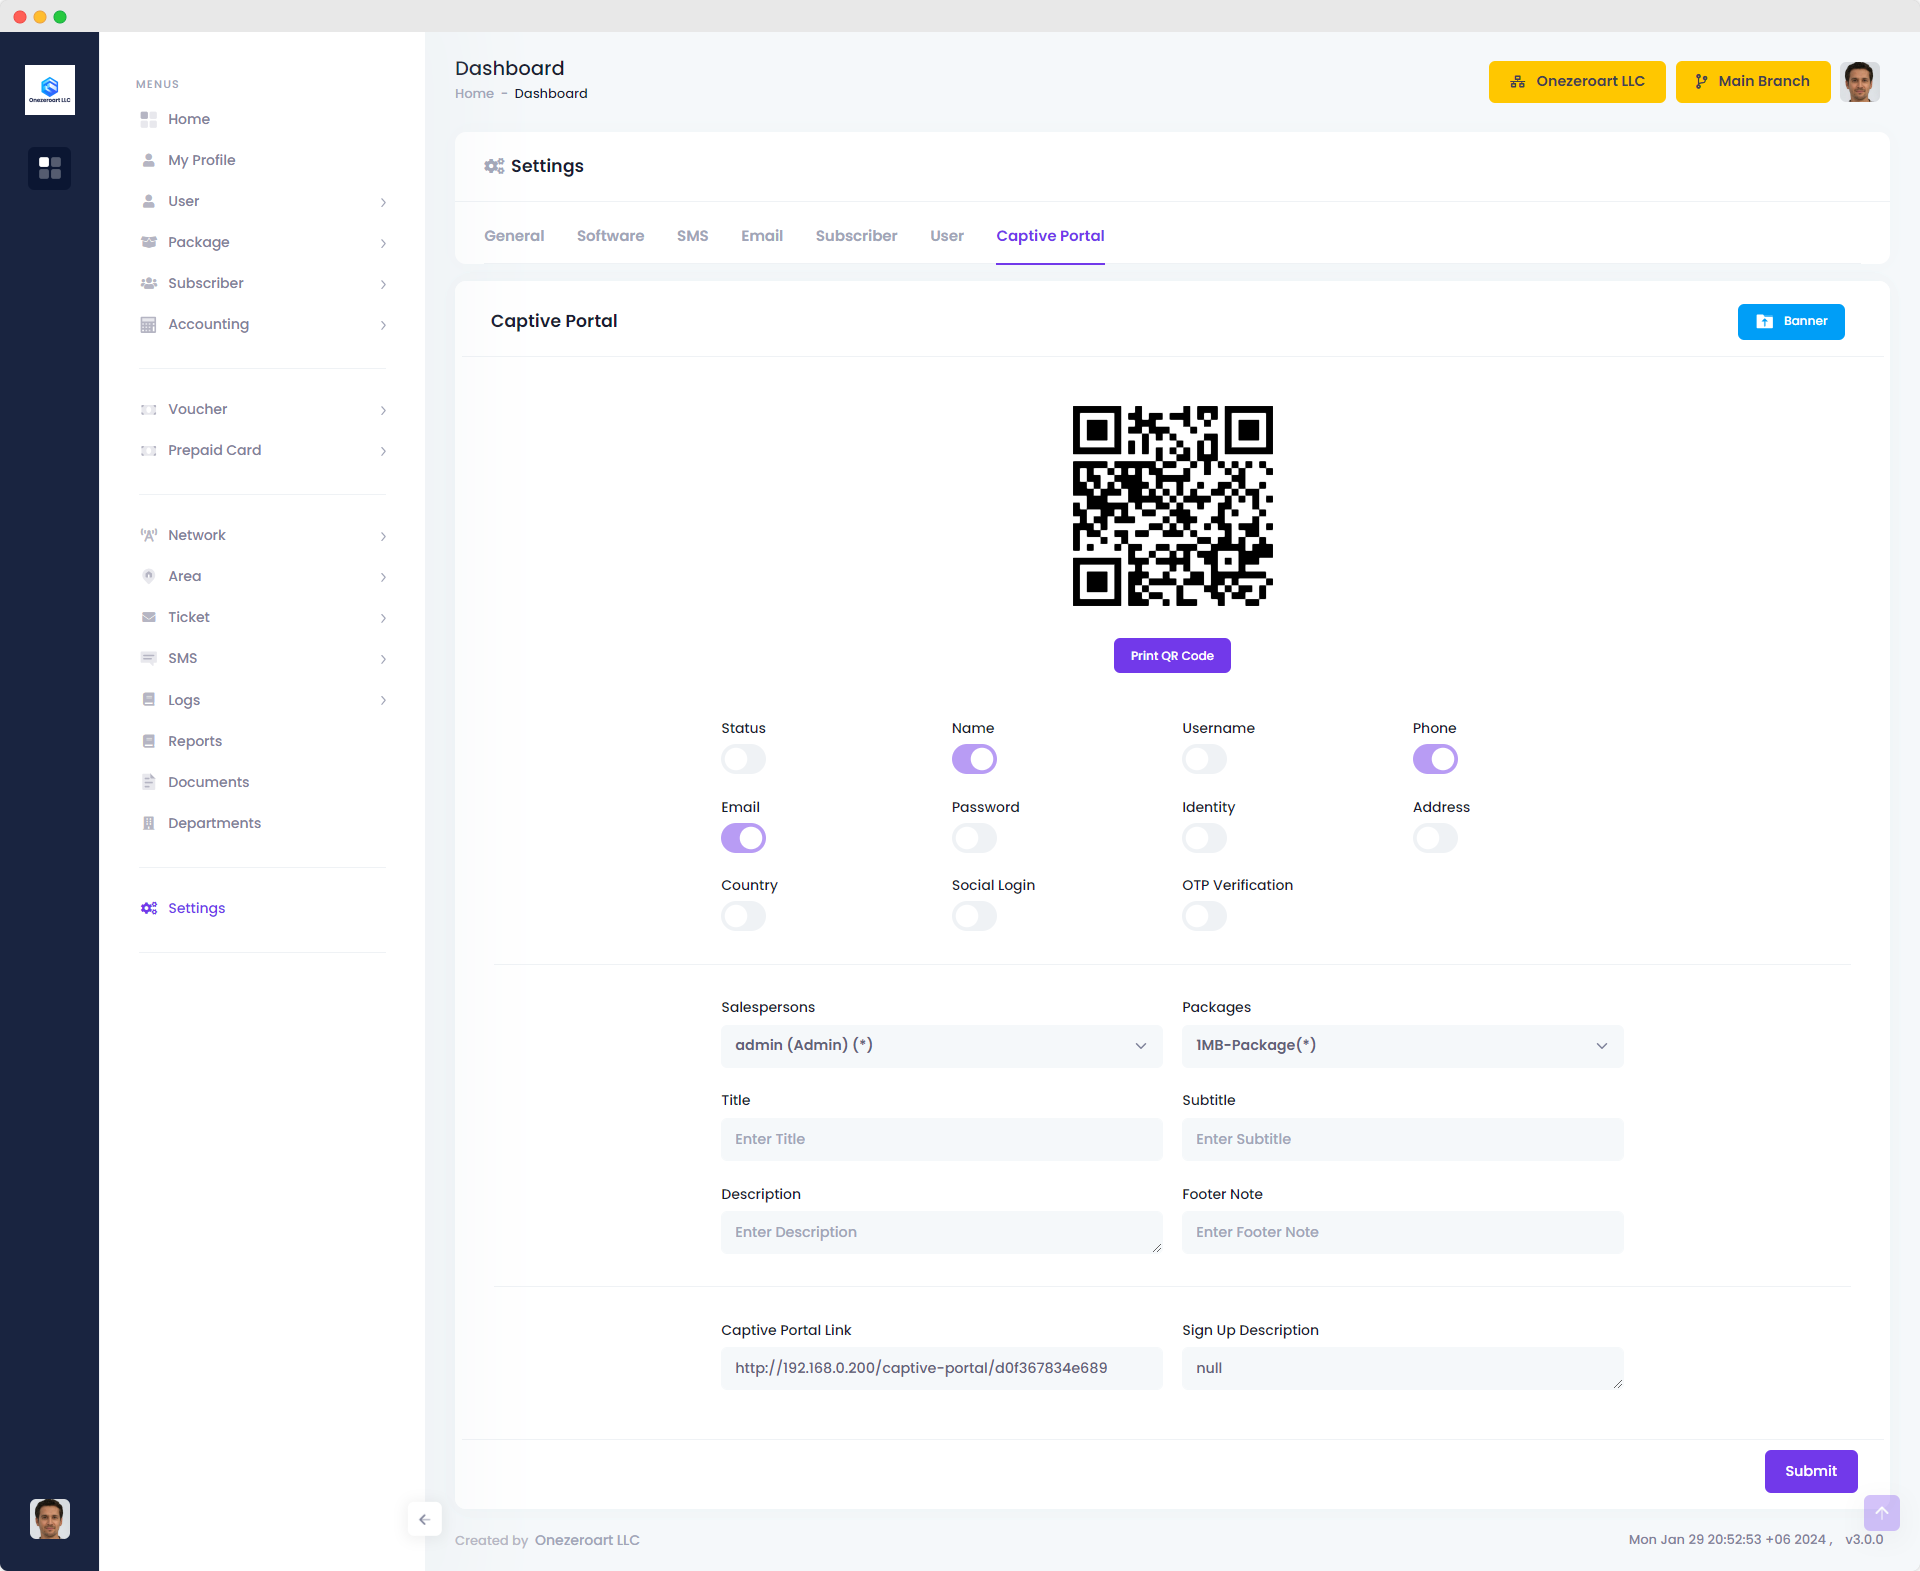Click the Print QR Code button
The height and width of the screenshot is (1571, 1920).
click(x=1172, y=656)
